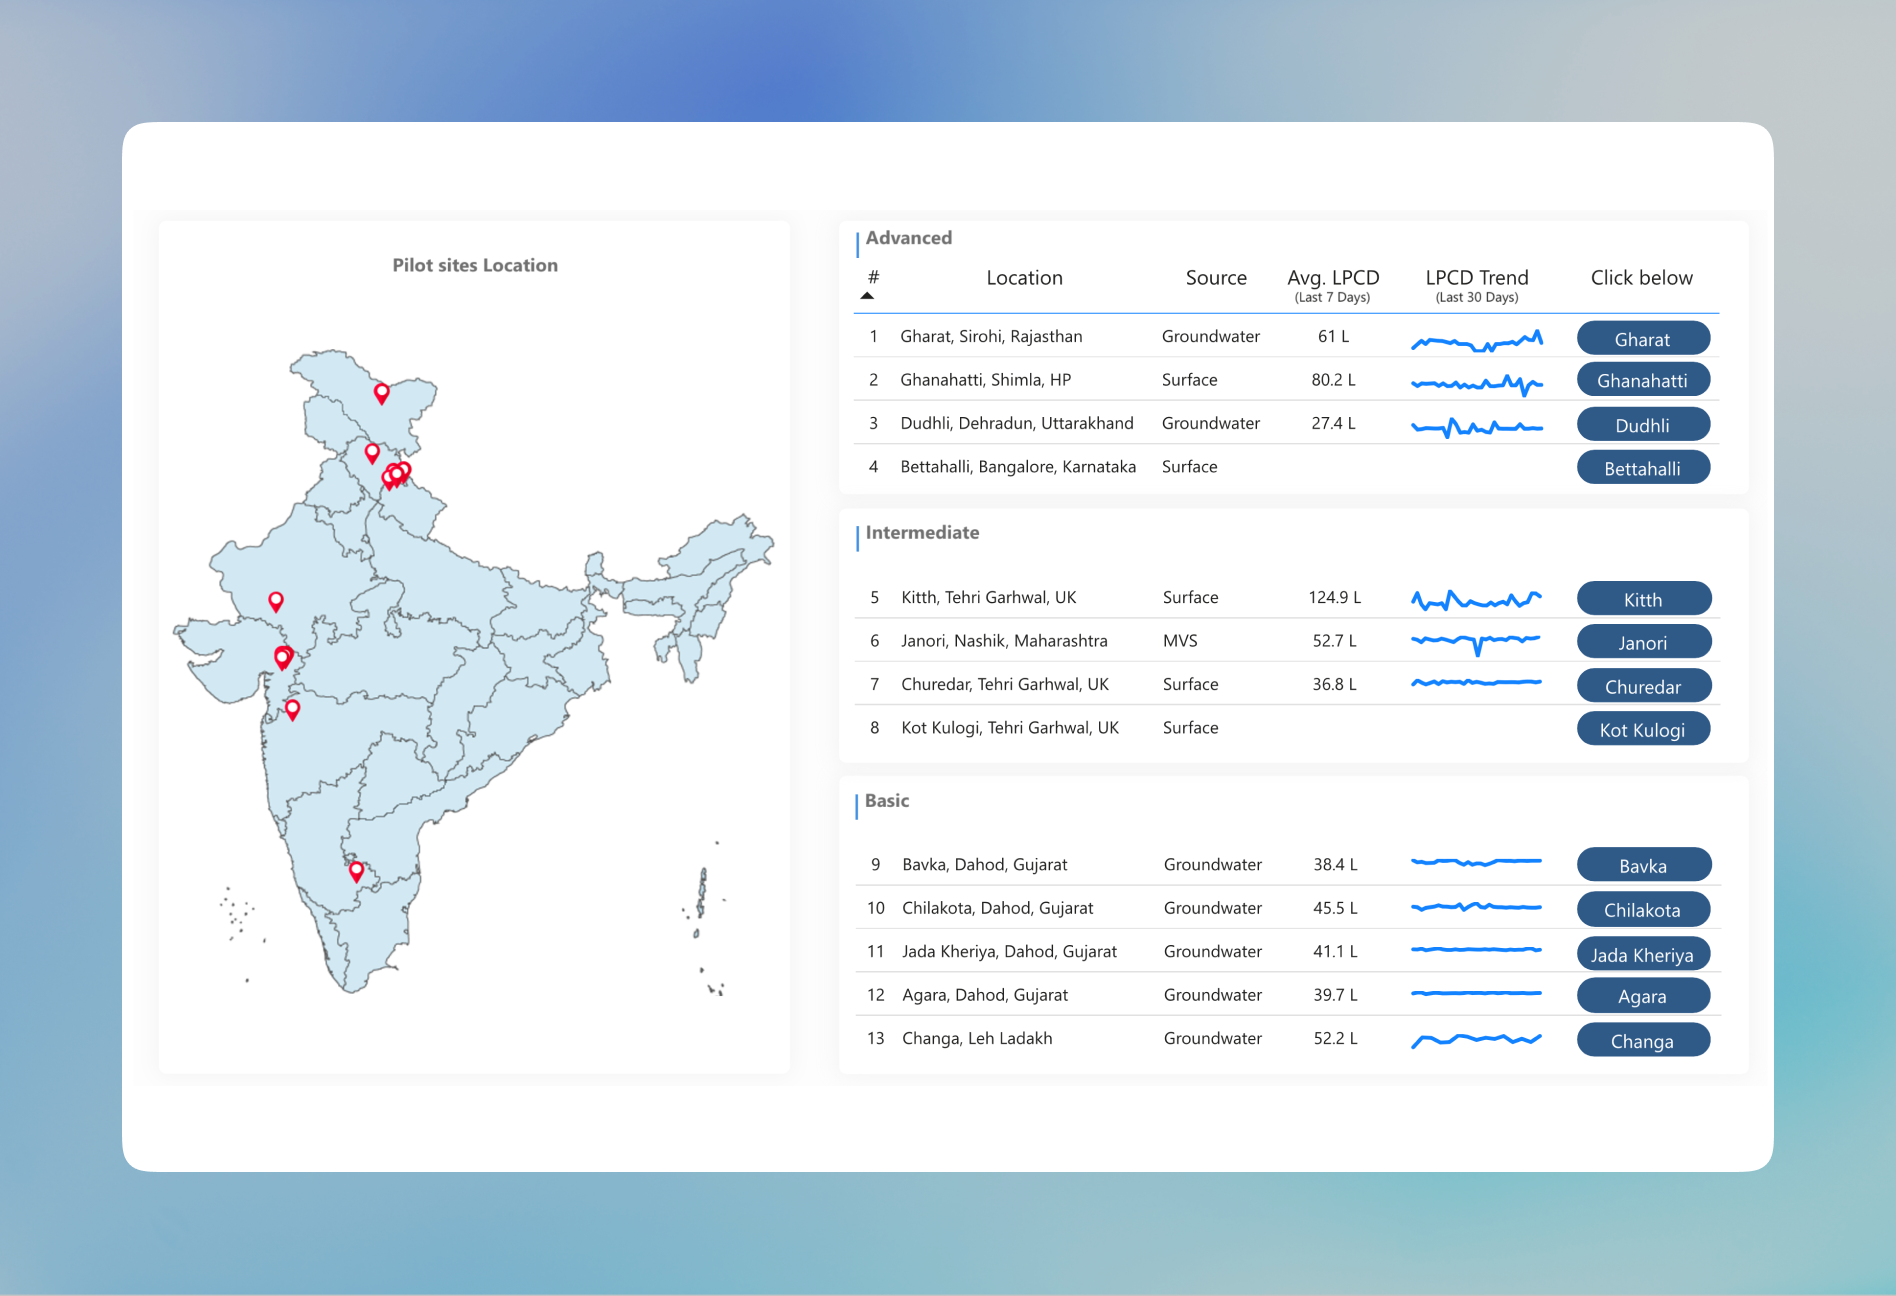
Task: Click the Bangalore map pin in Karnataka
Action: [356, 870]
